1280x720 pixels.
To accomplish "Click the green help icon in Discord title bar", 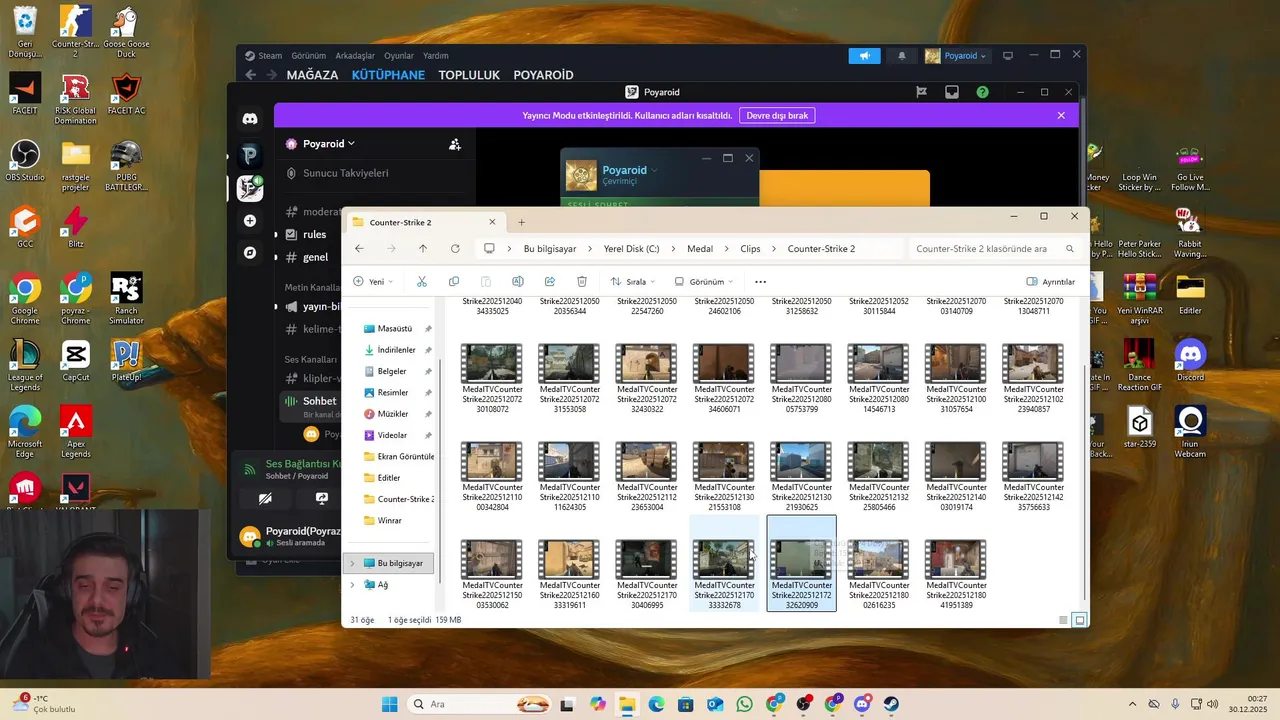I will pyautogui.click(x=982, y=92).
